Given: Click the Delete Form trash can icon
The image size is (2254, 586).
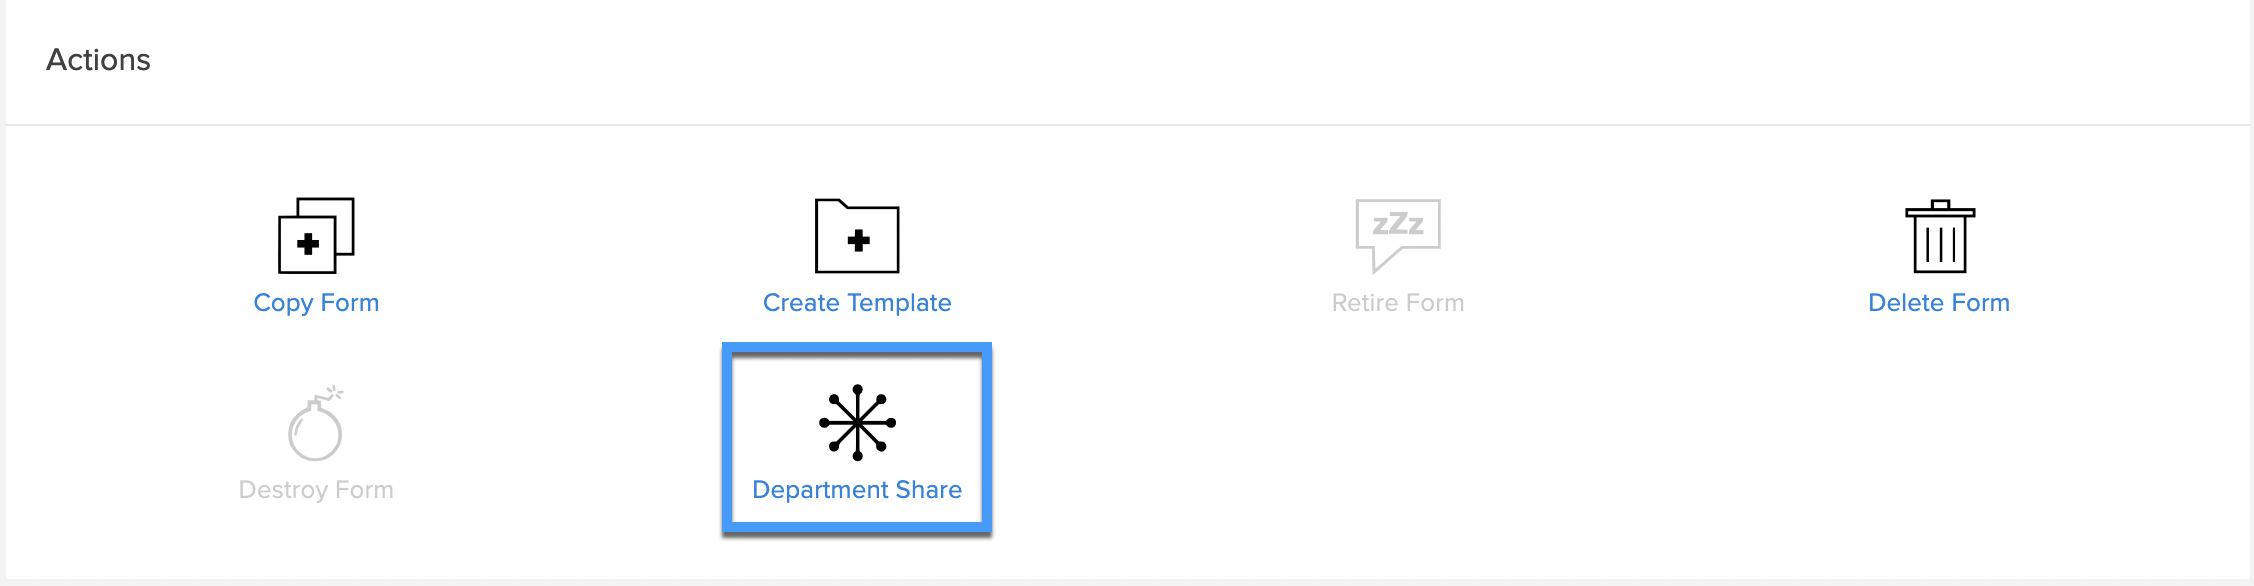Looking at the screenshot, I should point(1940,236).
